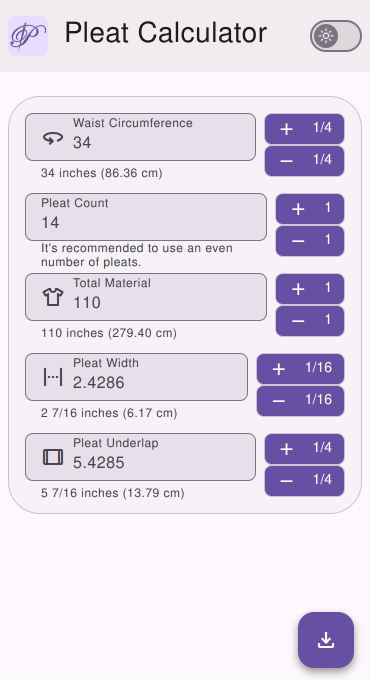Decrease Pleat Count by 1
This screenshot has width=370, height=680.
pos(310,241)
